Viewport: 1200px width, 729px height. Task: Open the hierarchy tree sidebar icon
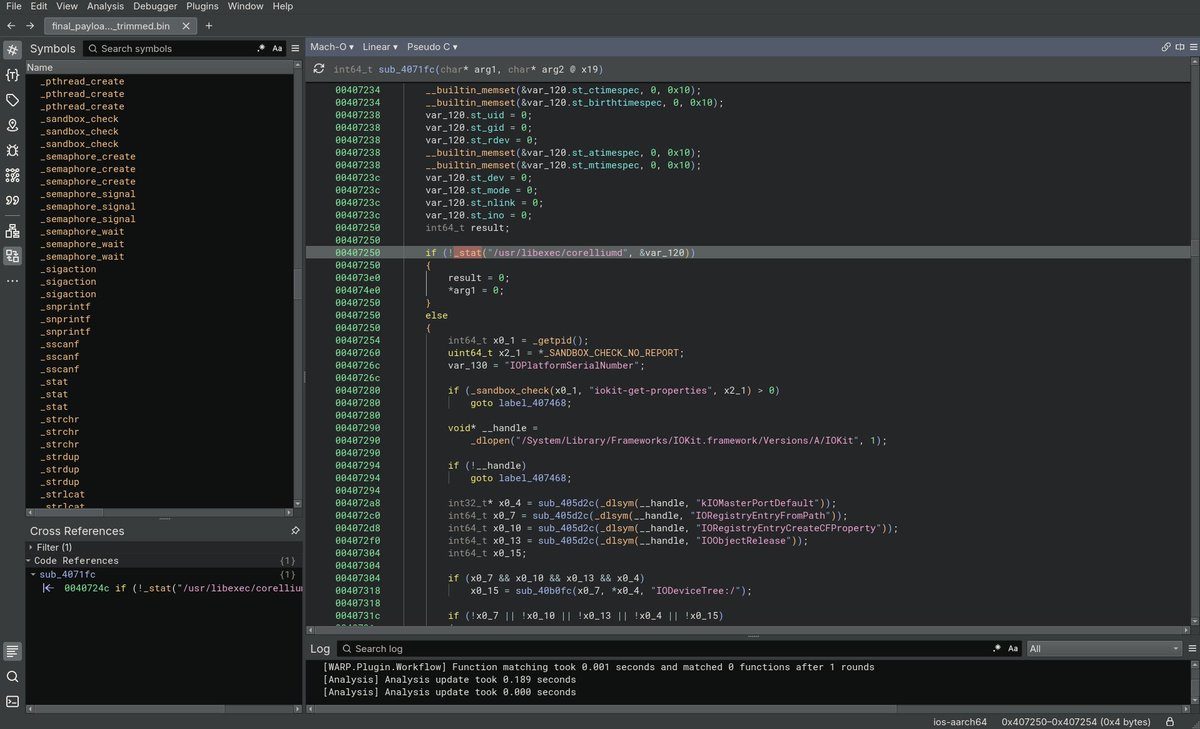coord(12,231)
